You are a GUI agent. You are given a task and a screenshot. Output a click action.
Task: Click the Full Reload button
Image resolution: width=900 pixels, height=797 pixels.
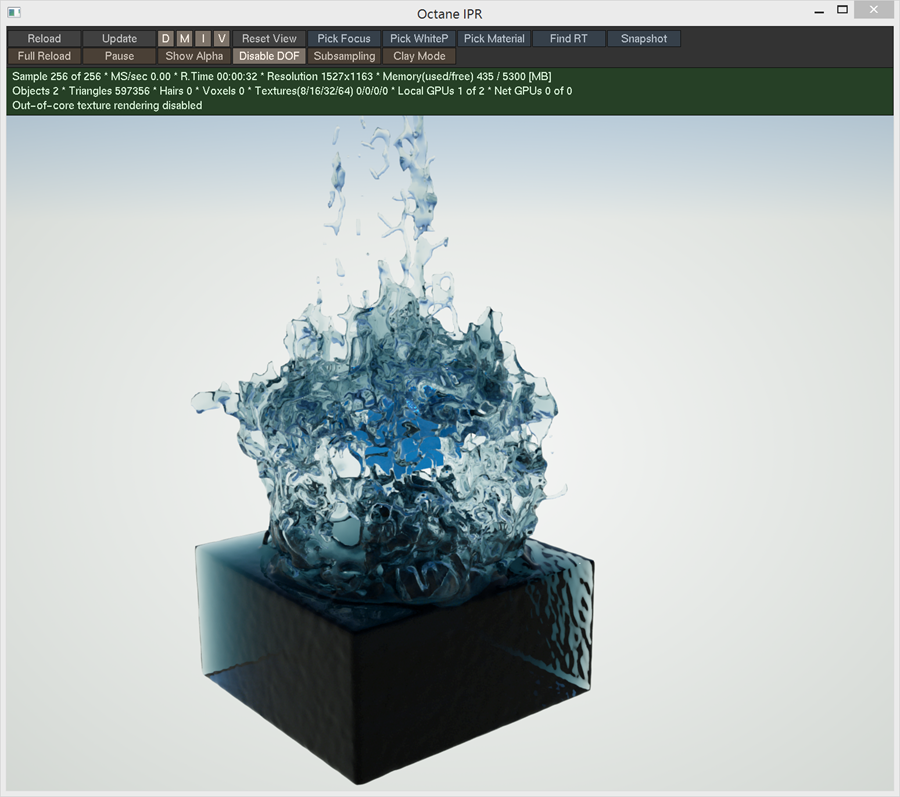pyautogui.click(x=44, y=56)
